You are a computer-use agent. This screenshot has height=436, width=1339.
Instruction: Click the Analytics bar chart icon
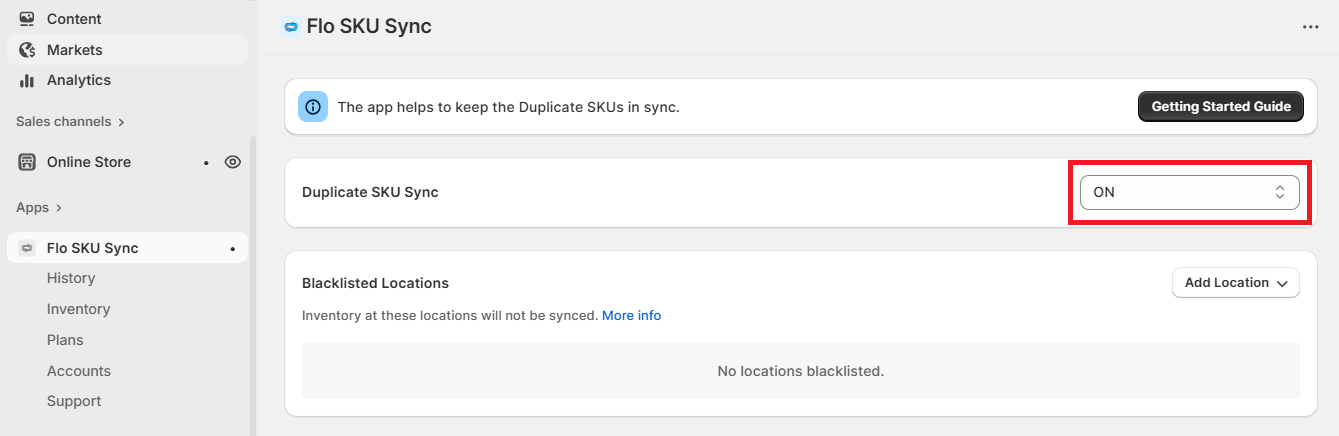(x=27, y=80)
